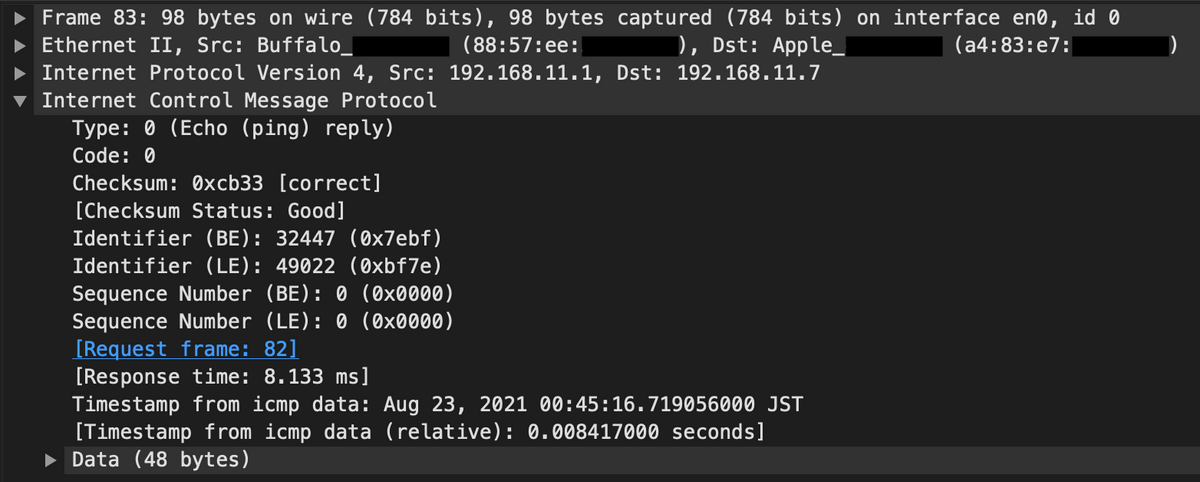Select the Timestamp from icmp data line
1200x482 pixels.
pos(438,405)
